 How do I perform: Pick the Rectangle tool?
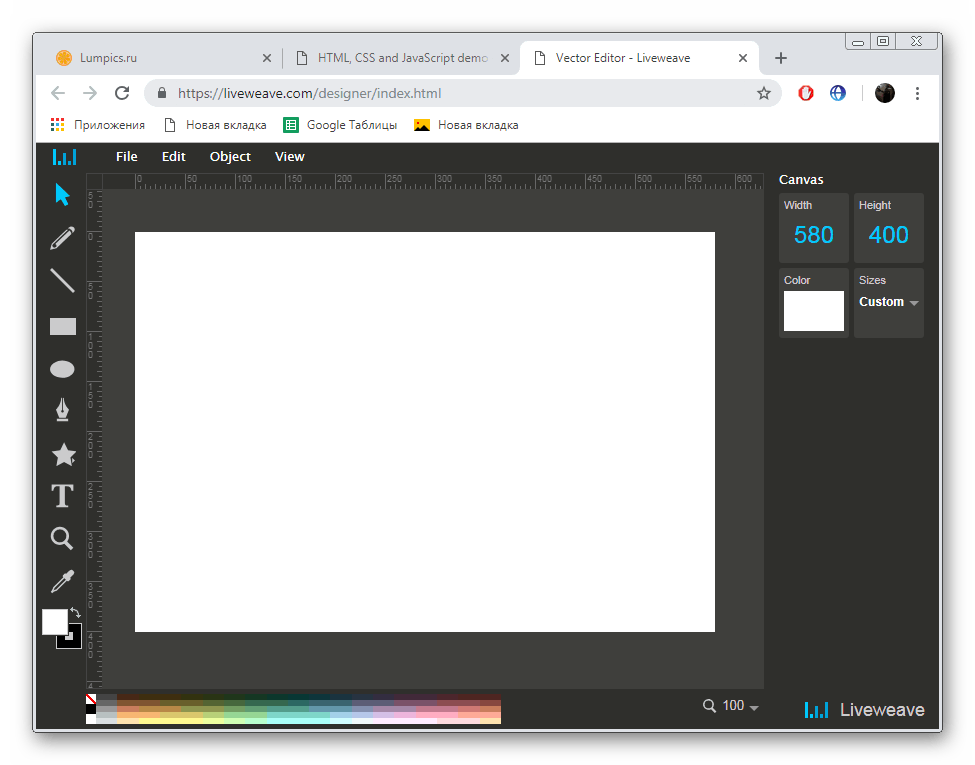coord(62,325)
